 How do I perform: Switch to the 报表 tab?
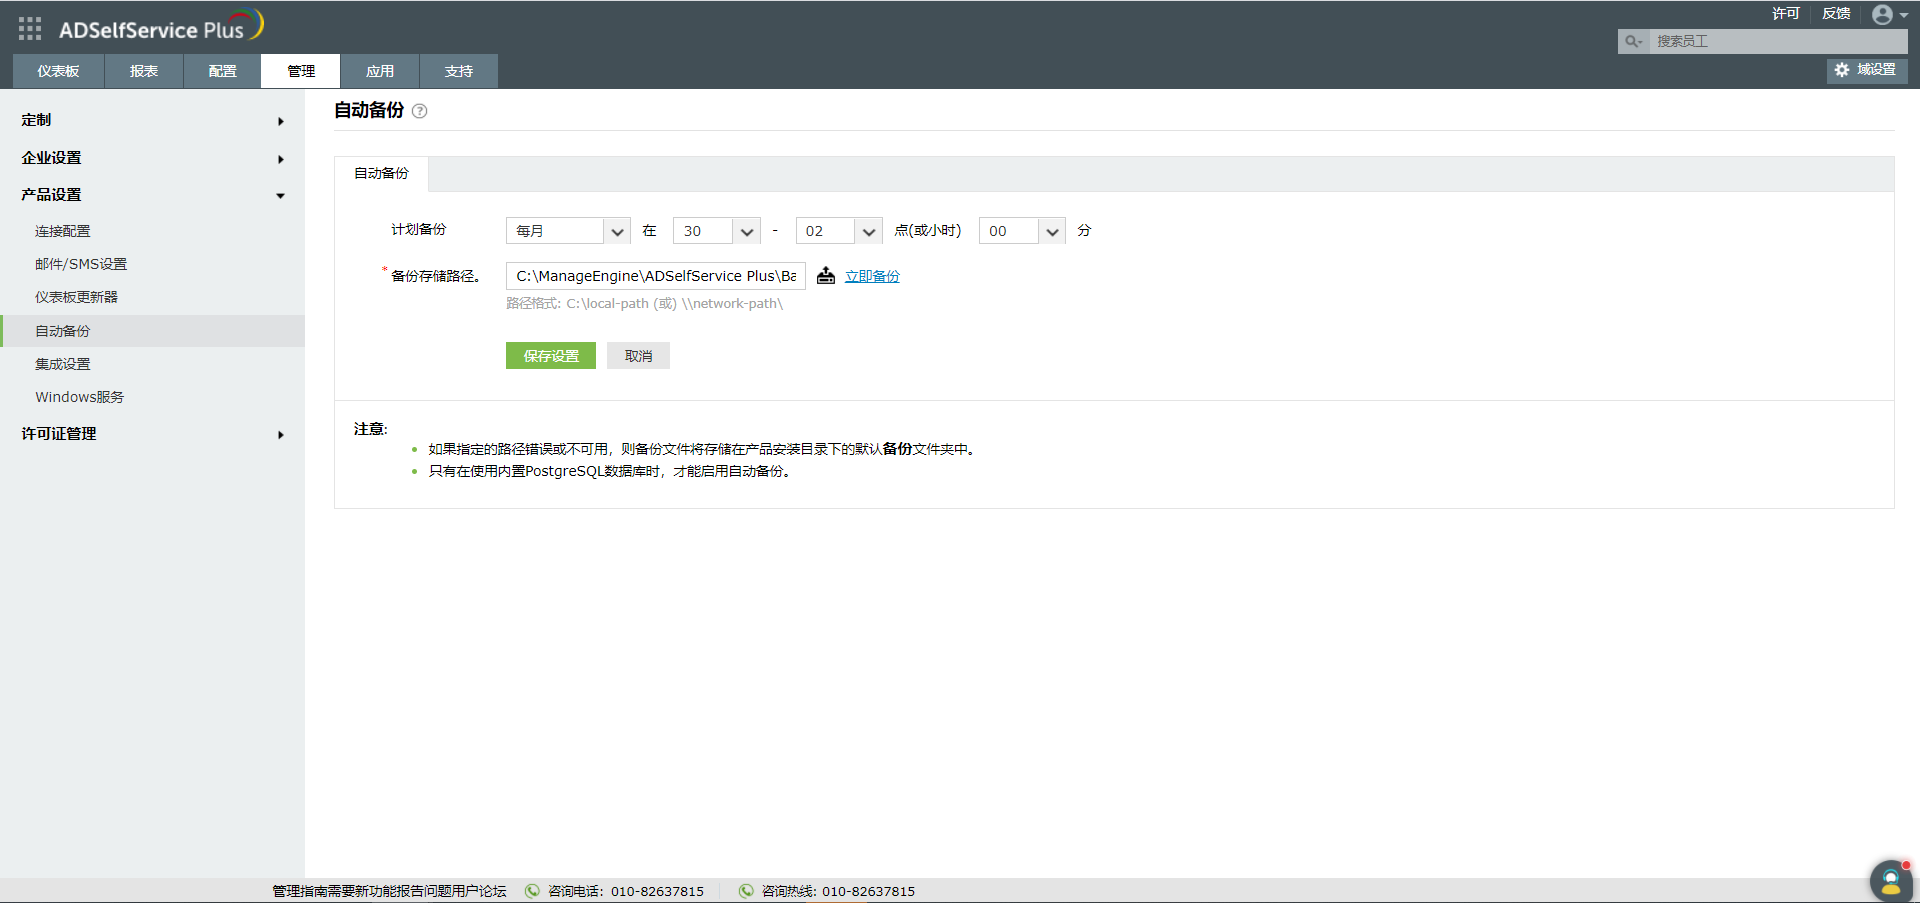tap(143, 70)
